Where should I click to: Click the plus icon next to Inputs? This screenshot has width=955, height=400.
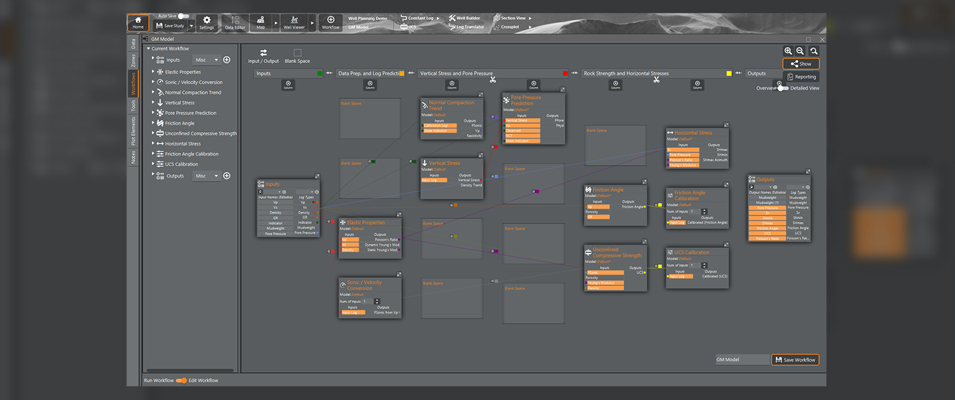pos(227,60)
